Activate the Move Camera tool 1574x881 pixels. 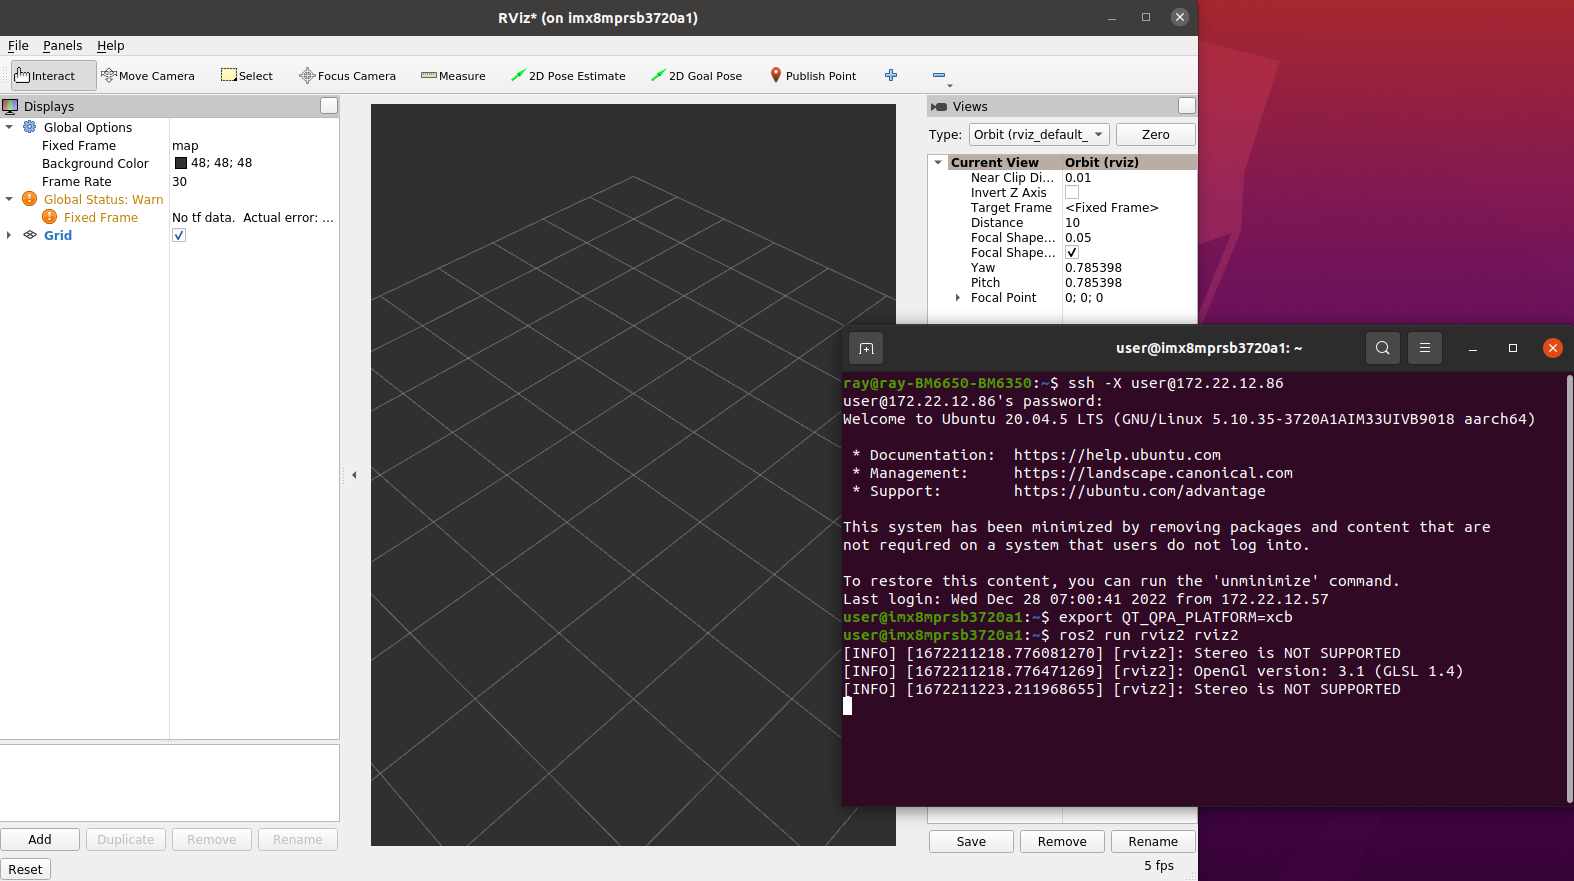148,76
